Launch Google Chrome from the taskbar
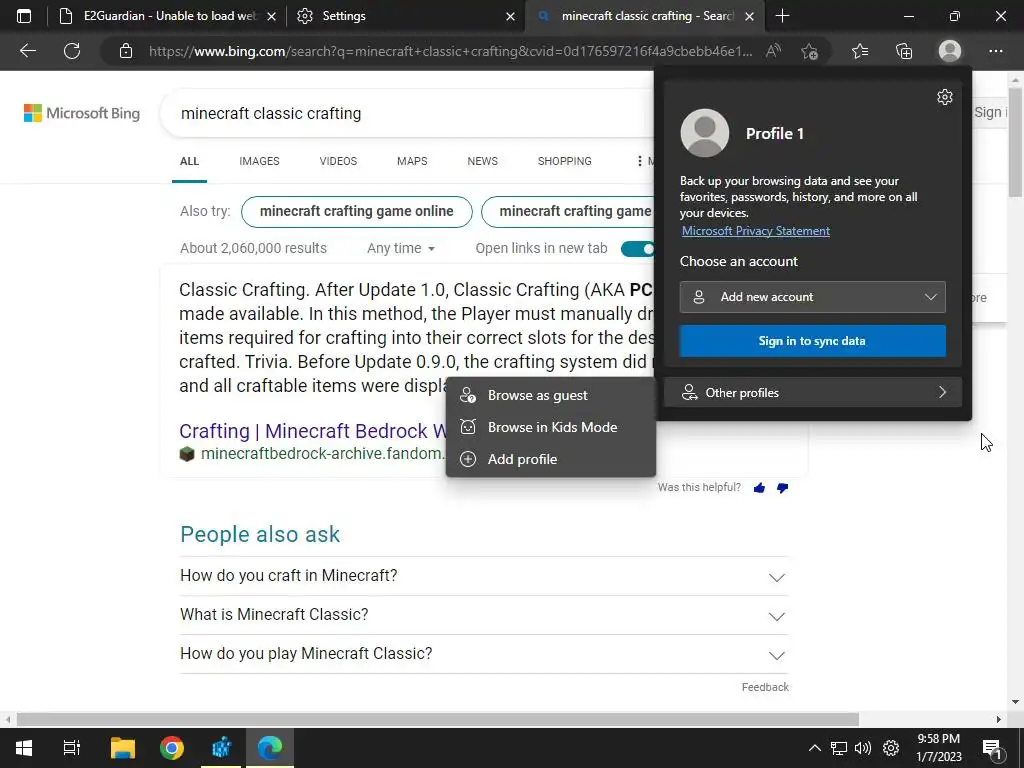 172,748
